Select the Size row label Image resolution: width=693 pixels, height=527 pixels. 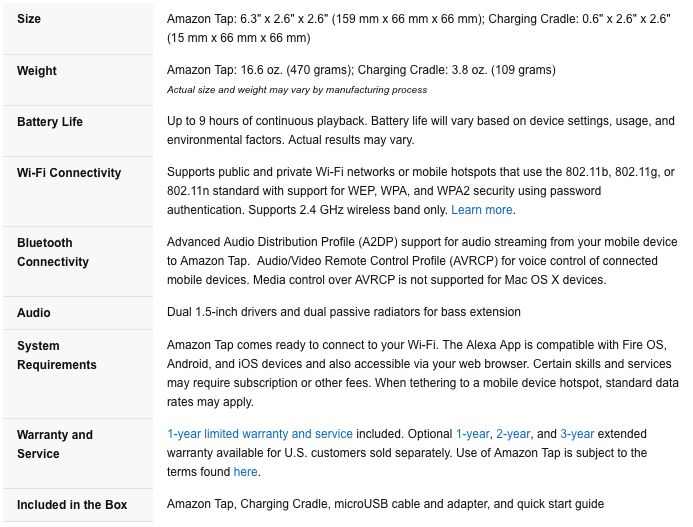coord(29,19)
